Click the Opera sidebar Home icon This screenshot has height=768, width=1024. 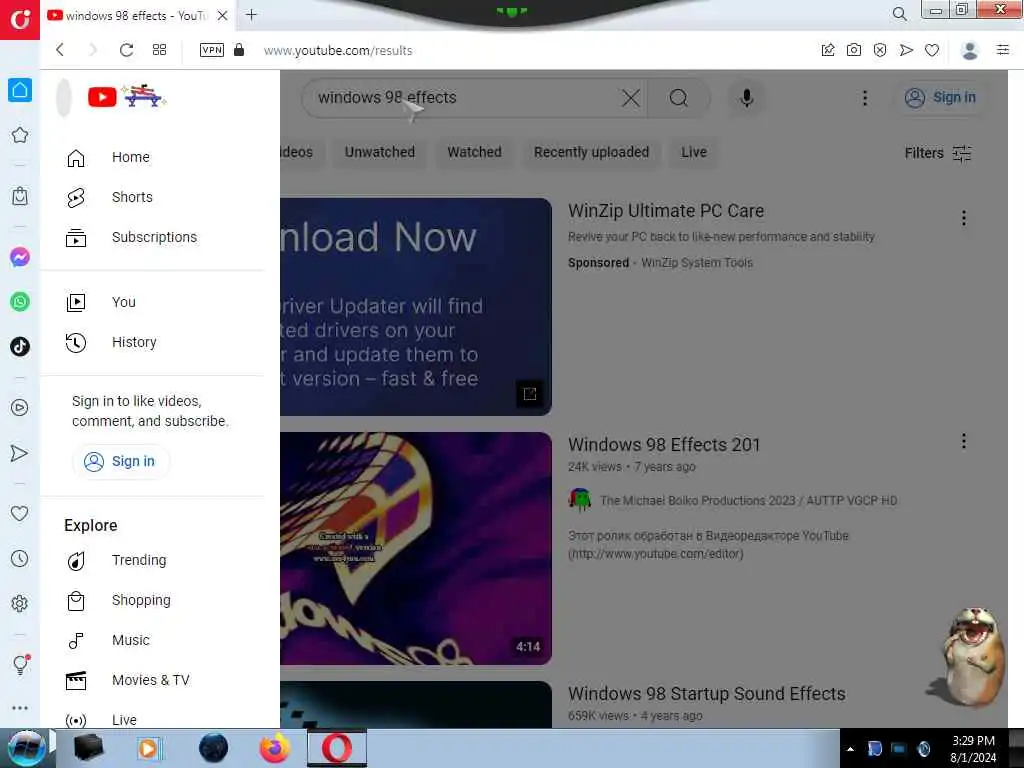tap(20, 90)
